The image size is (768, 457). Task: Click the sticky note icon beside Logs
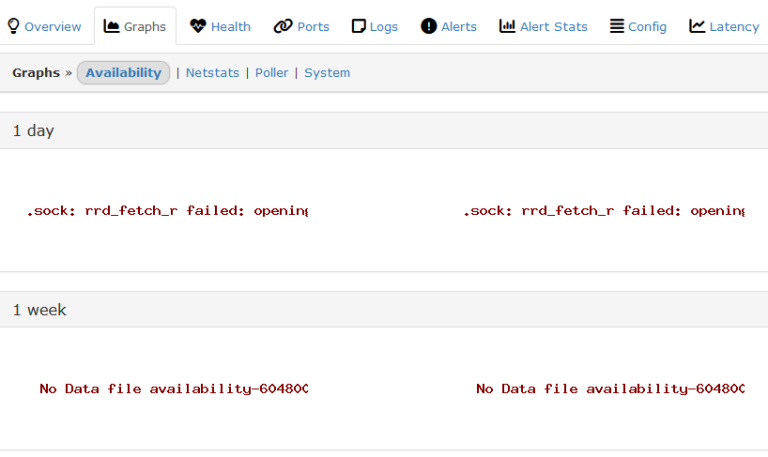pyautogui.click(x=359, y=26)
